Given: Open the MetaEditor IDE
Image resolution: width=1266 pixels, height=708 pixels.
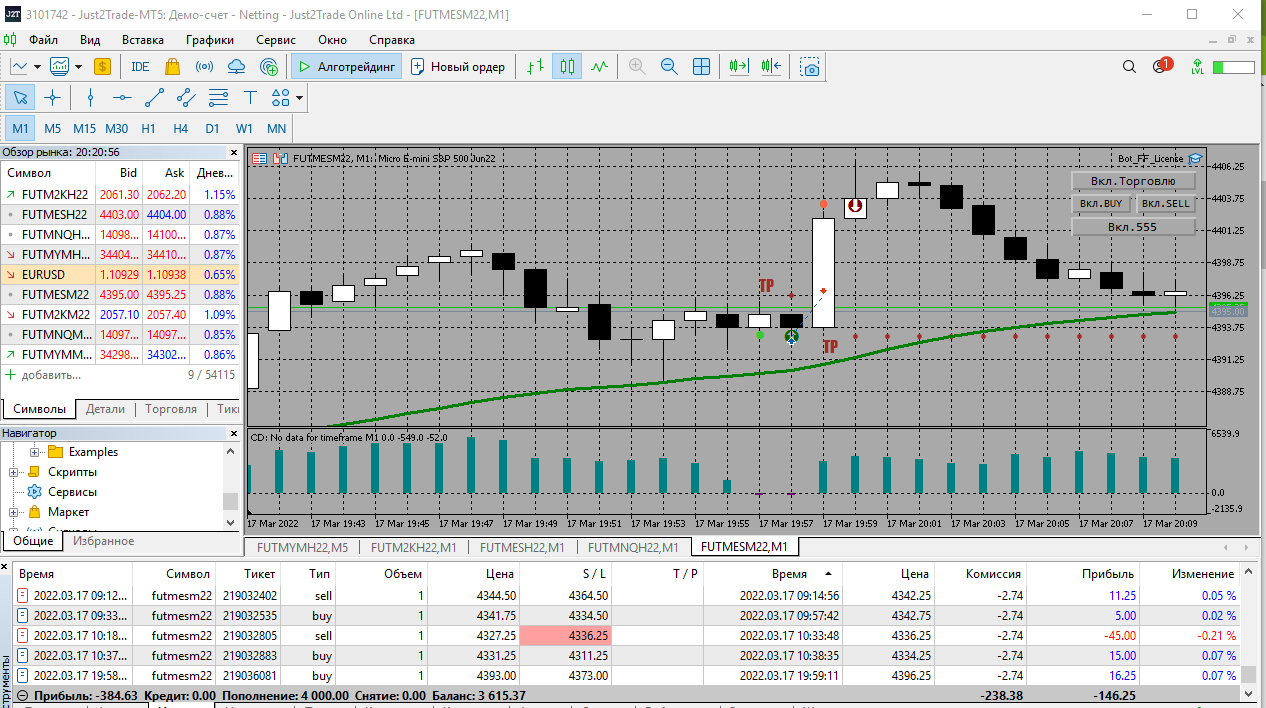Looking at the screenshot, I should (x=140, y=67).
